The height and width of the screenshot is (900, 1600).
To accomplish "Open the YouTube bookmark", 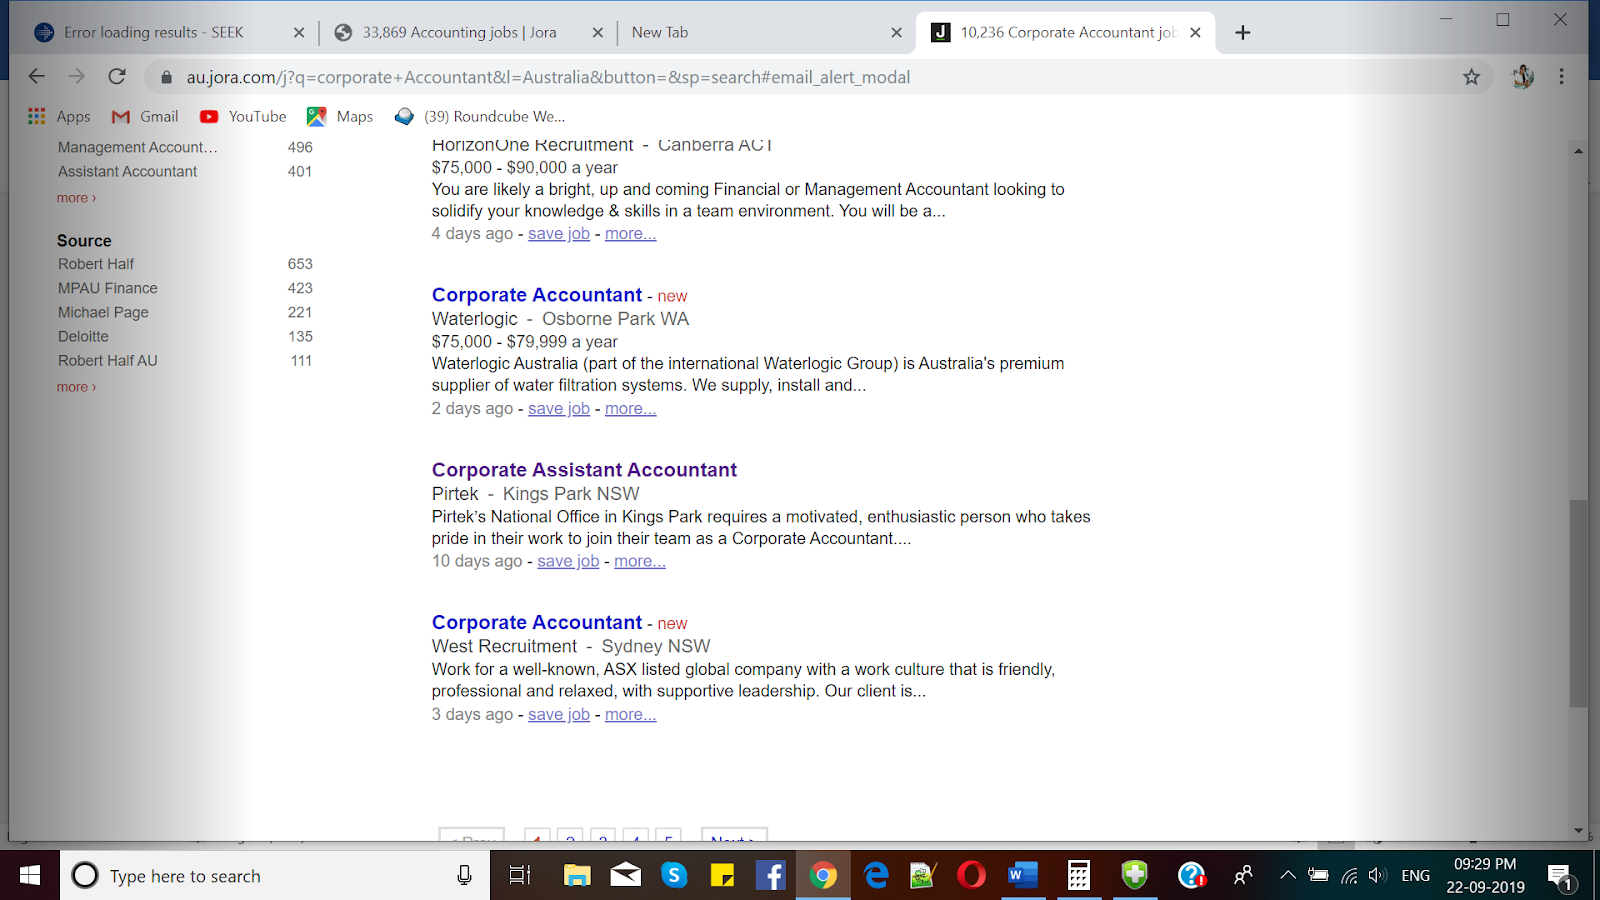I will 243,116.
